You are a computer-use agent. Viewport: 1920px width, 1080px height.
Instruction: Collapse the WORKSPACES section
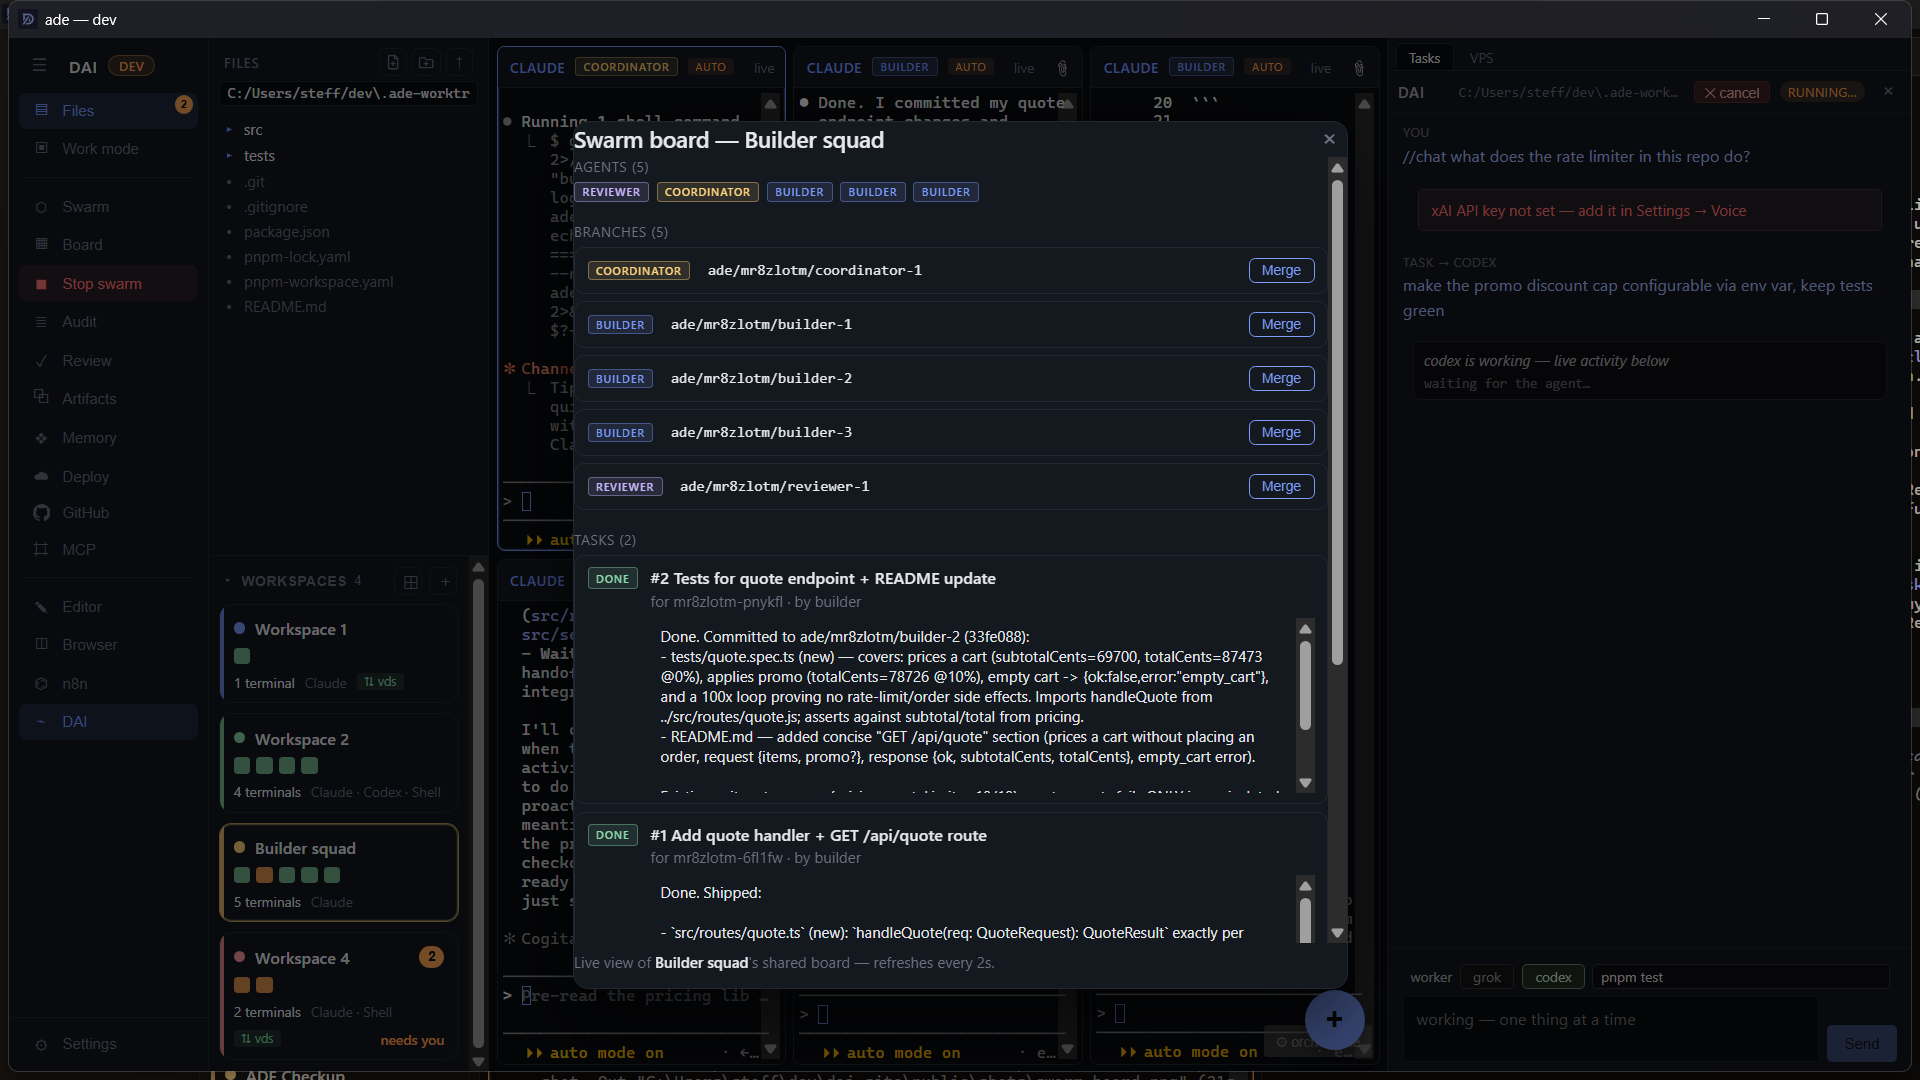(292, 581)
